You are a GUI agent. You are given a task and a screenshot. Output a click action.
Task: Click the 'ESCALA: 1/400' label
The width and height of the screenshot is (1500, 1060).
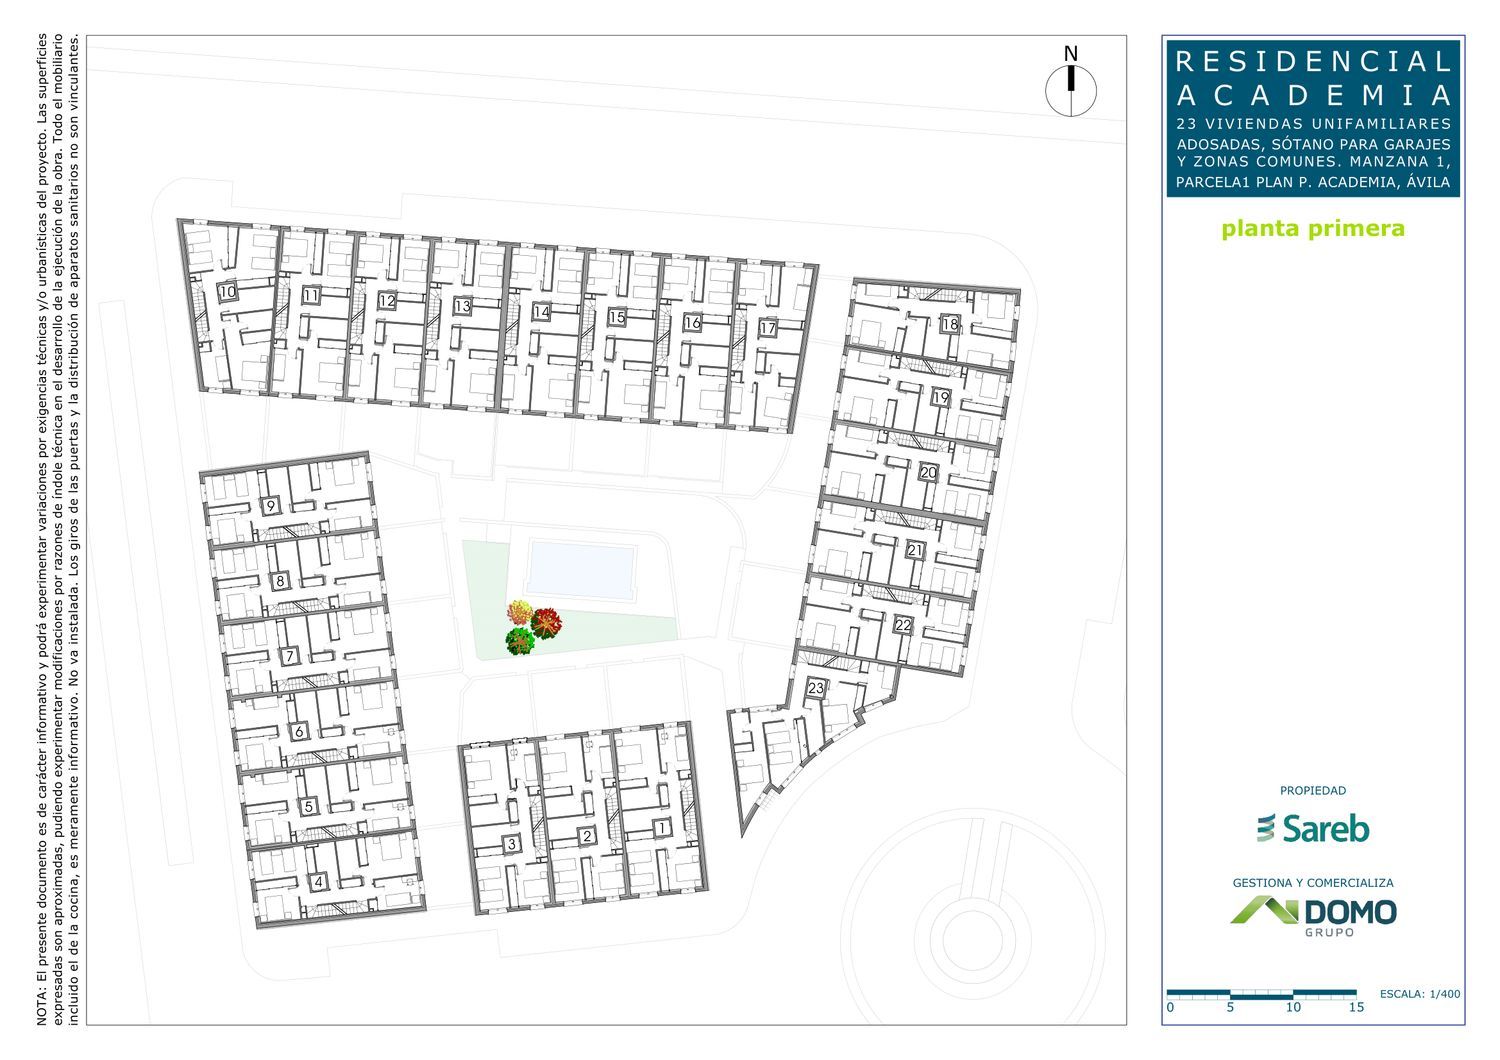click(1419, 994)
